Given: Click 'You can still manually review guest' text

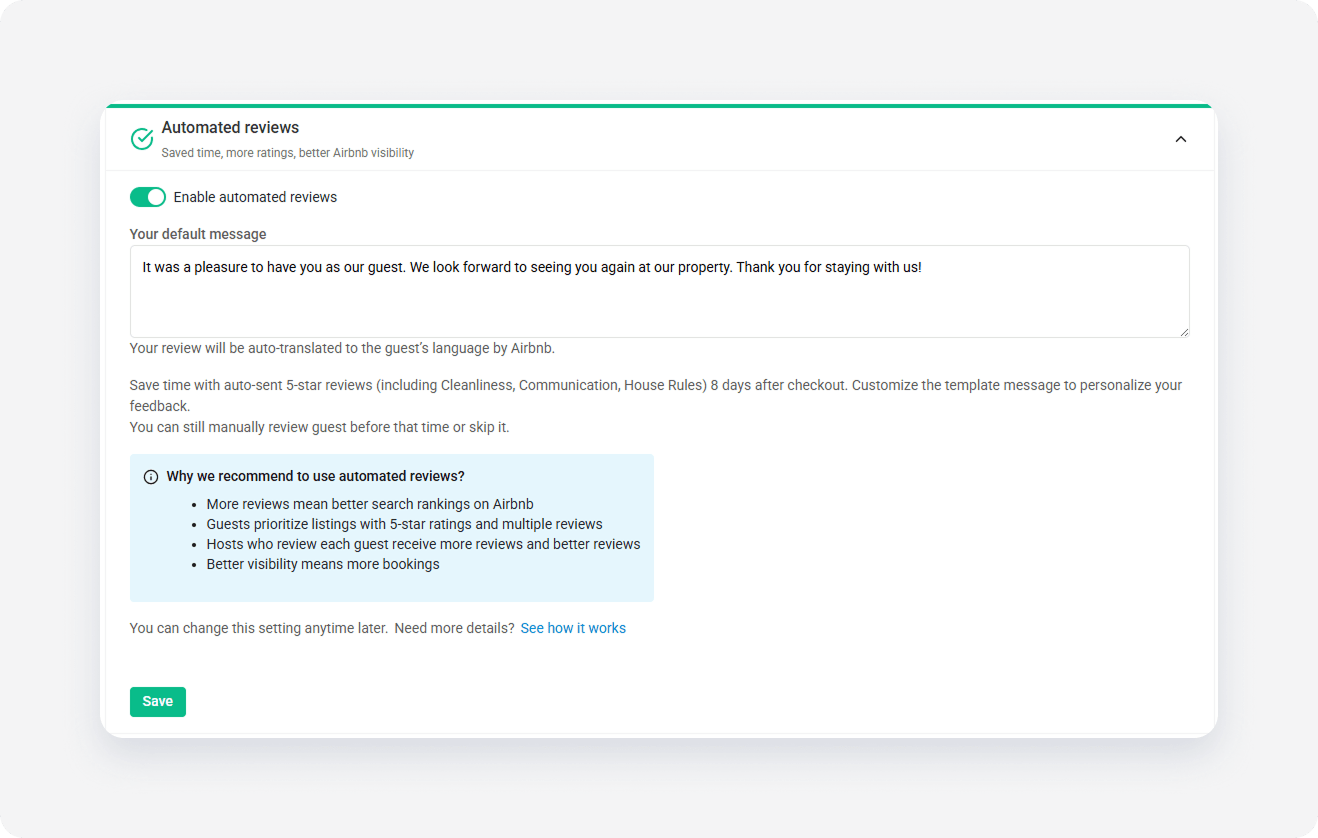Looking at the screenshot, I should click(319, 427).
